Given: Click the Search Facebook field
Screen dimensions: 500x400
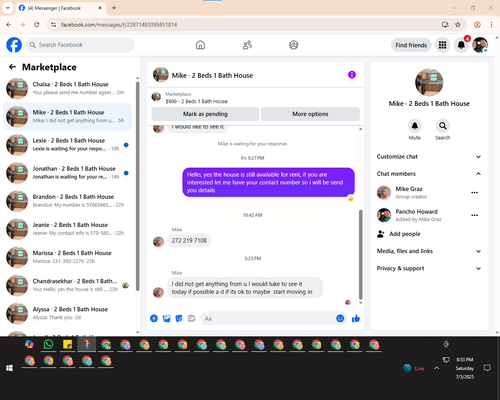Looking at the screenshot, I should (80, 45).
